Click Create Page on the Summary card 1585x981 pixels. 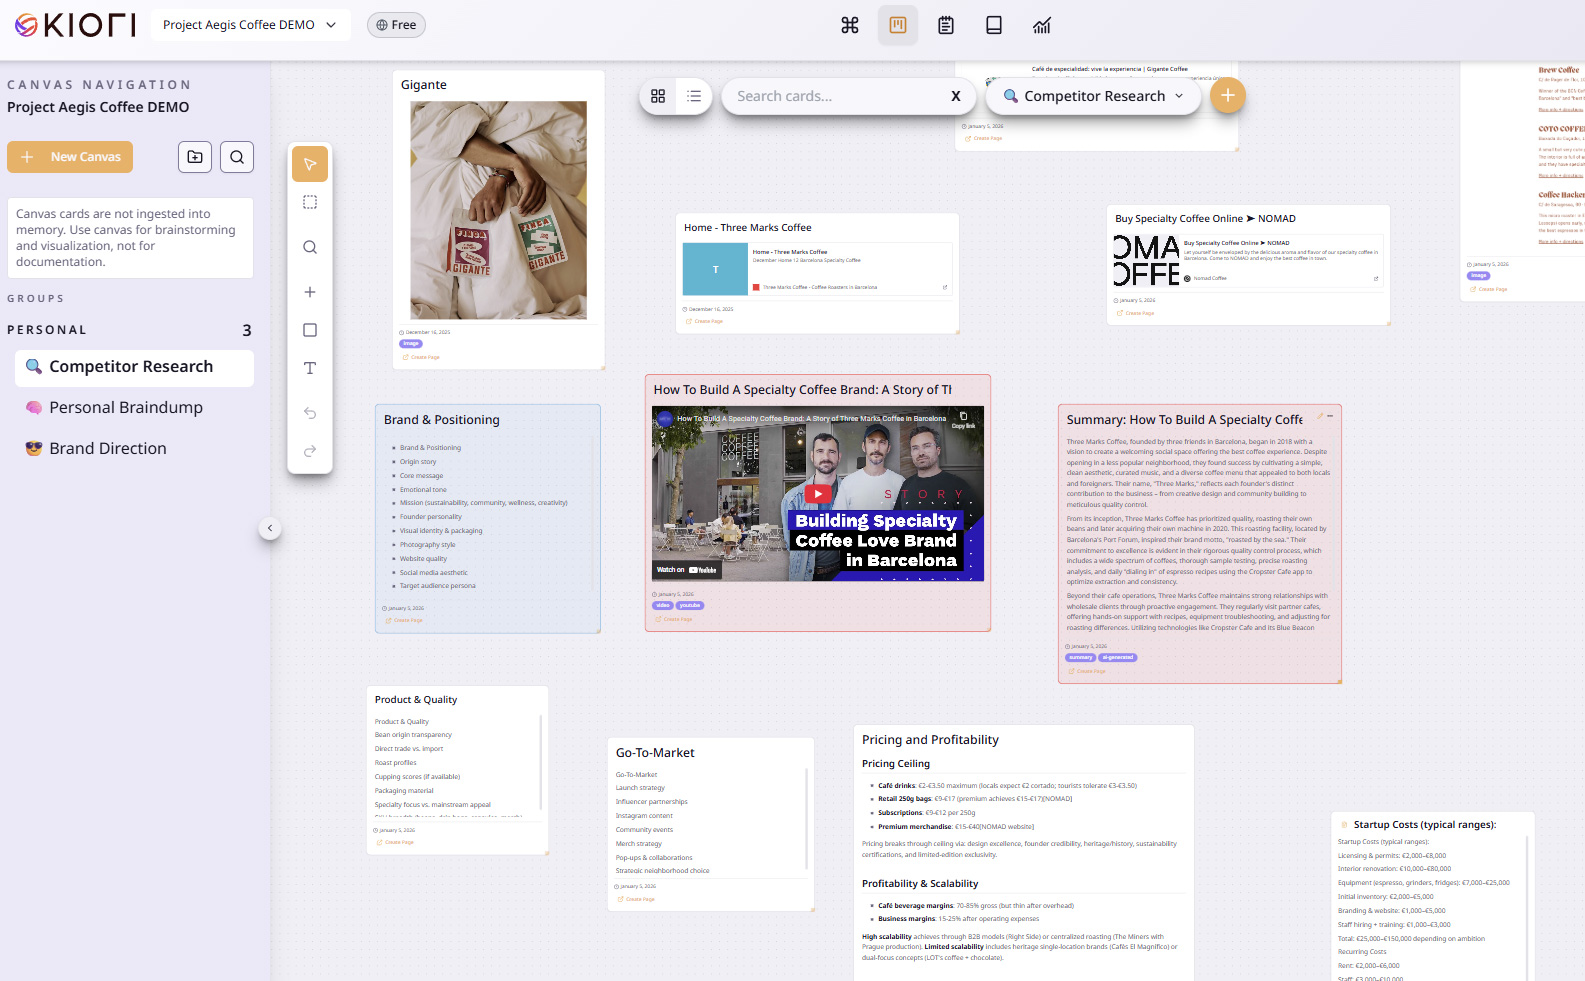click(x=1087, y=672)
